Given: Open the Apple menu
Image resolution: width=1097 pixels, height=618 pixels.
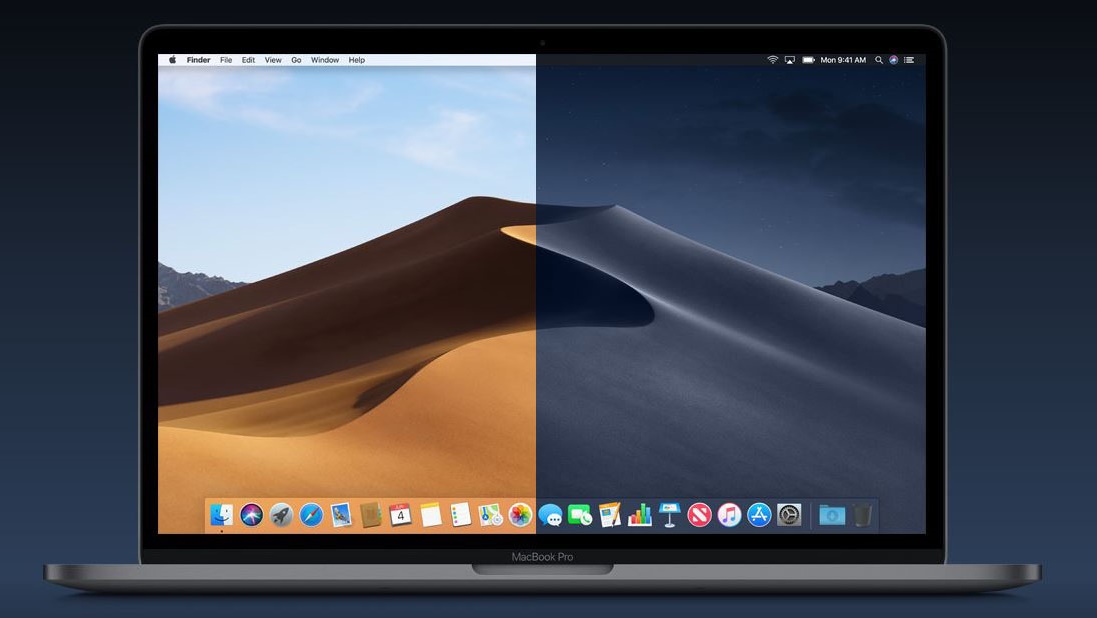Looking at the screenshot, I should click(x=172, y=60).
